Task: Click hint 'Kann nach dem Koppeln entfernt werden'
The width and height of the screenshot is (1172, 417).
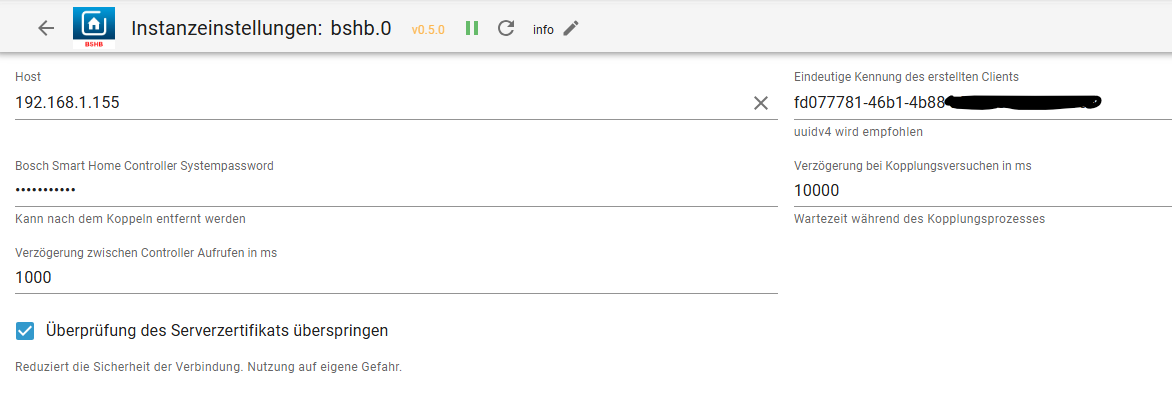Action: 130,219
